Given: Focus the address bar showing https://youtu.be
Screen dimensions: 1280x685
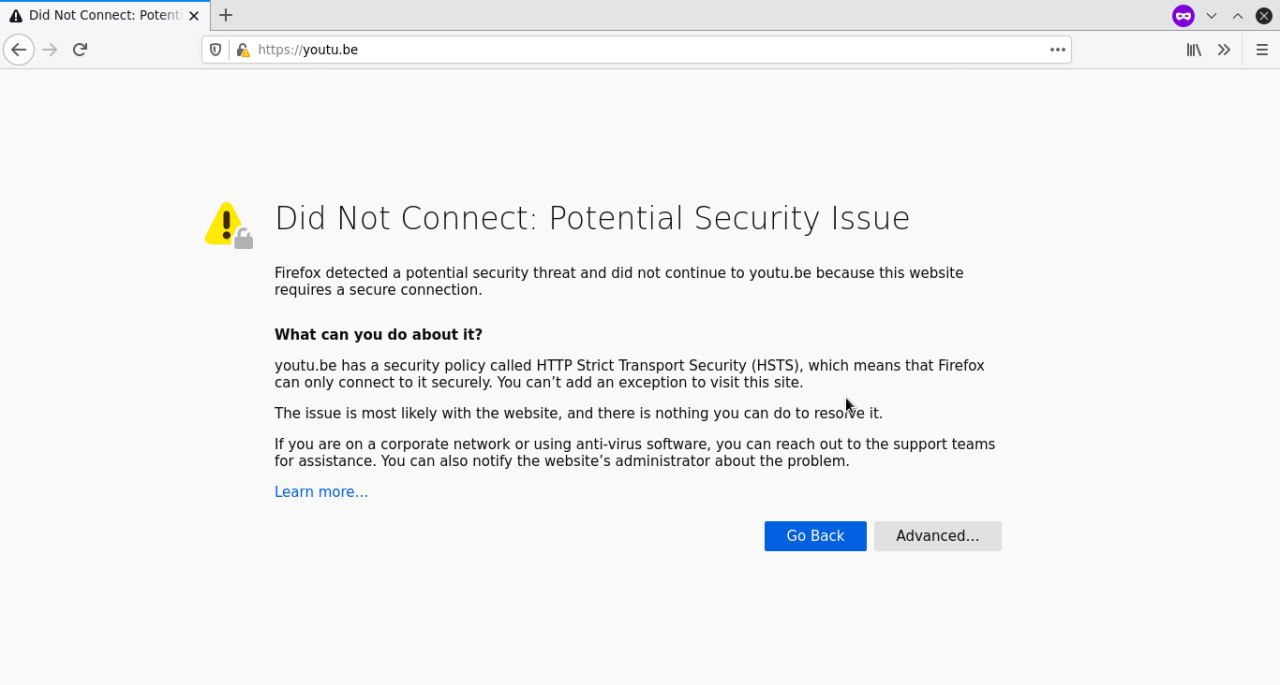Looking at the screenshot, I should coord(650,50).
